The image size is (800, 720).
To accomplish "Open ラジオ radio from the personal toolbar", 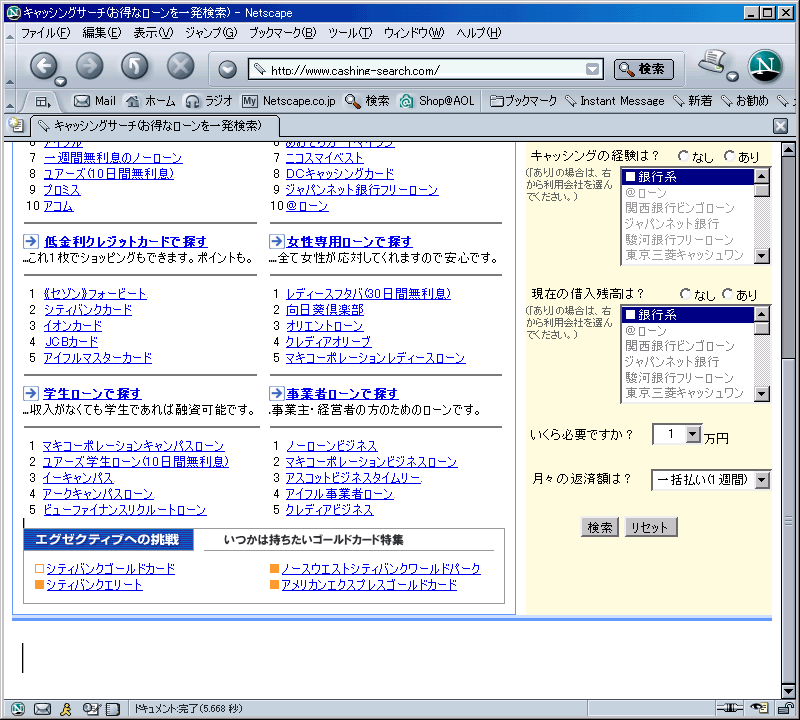I will coord(209,101).
